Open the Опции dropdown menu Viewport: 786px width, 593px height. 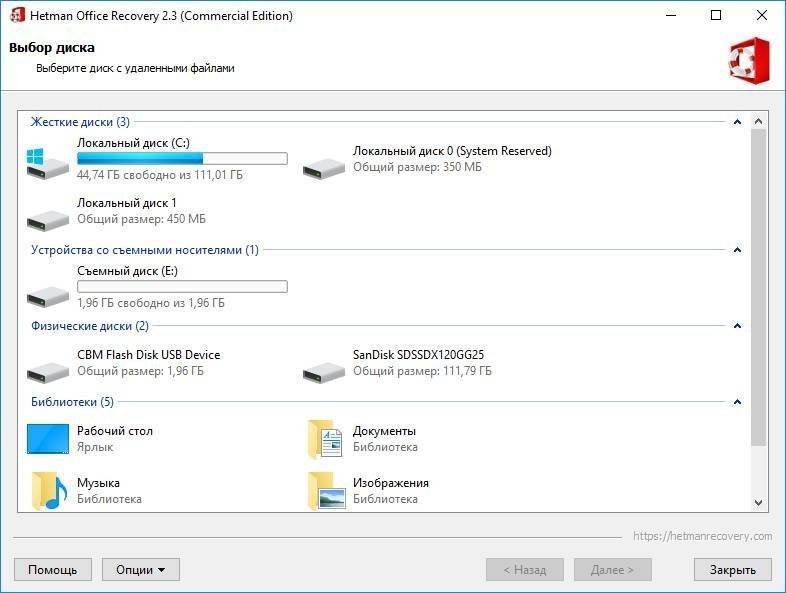[140, 570]
